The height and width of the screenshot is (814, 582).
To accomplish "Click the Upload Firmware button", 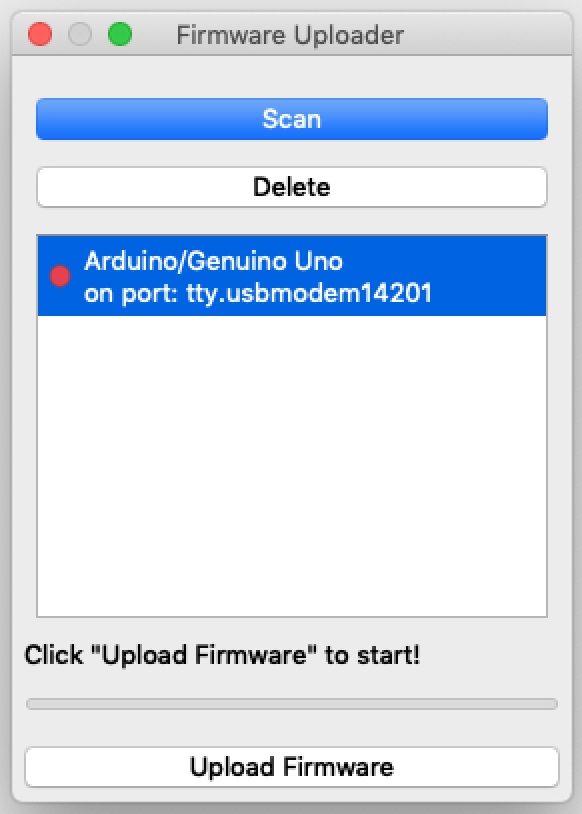I will click(292, 767).
